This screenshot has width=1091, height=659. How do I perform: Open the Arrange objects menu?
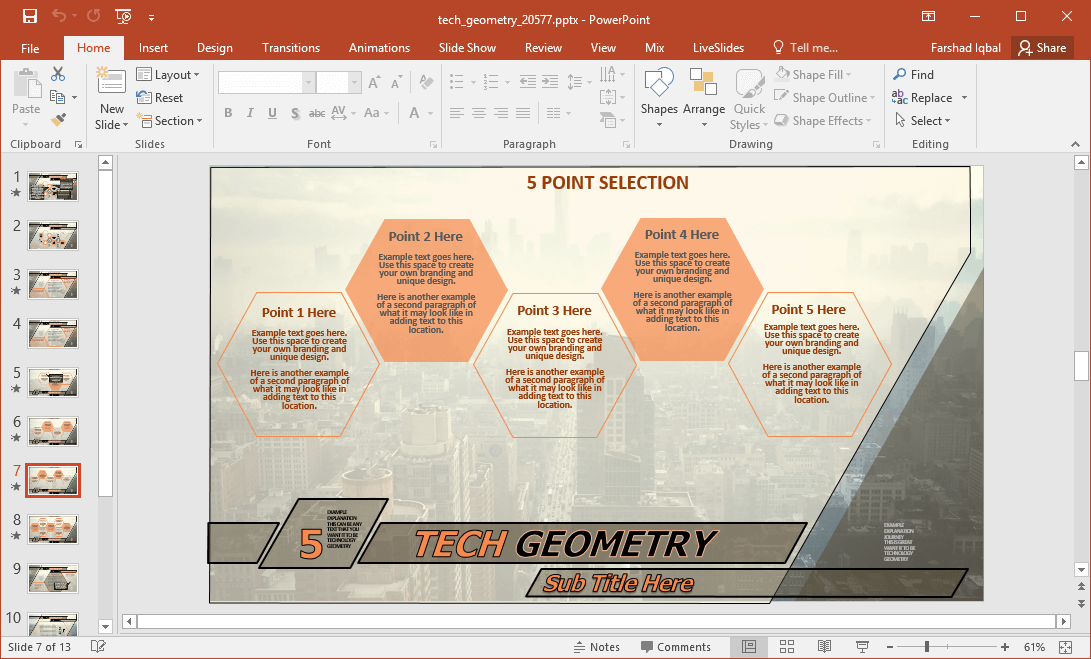704,98
